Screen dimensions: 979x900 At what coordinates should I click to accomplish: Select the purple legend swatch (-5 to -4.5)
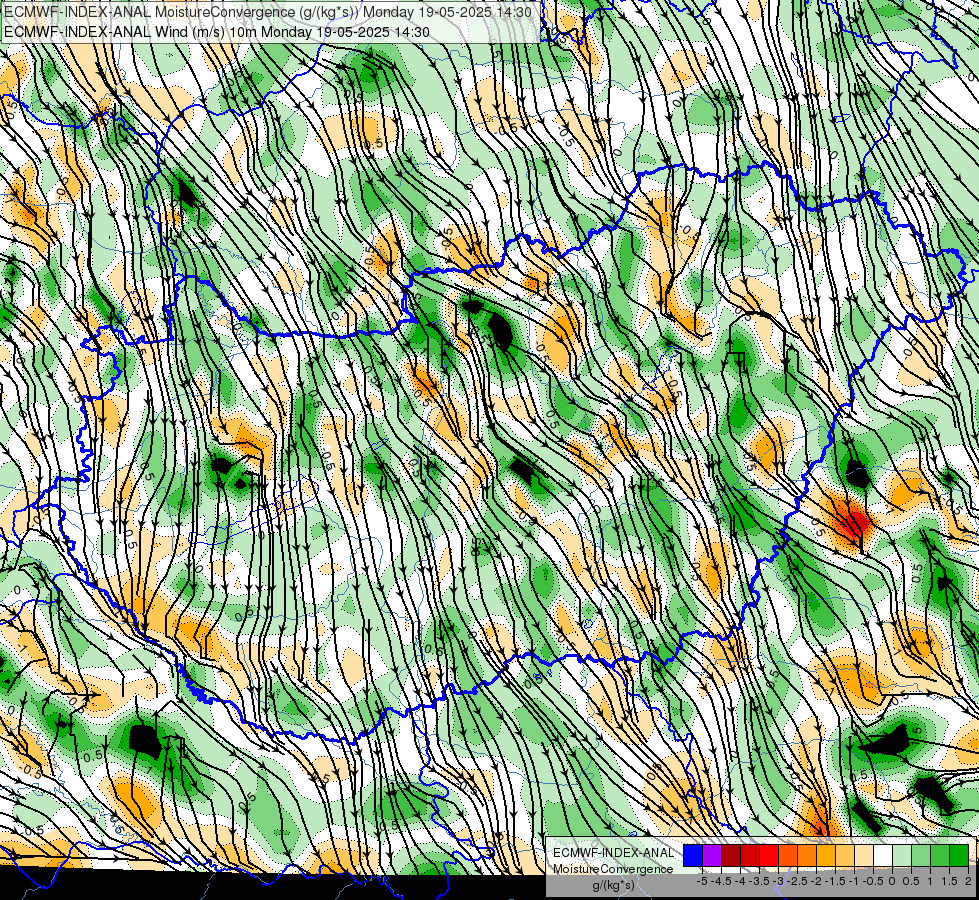(x=712, y=856)
